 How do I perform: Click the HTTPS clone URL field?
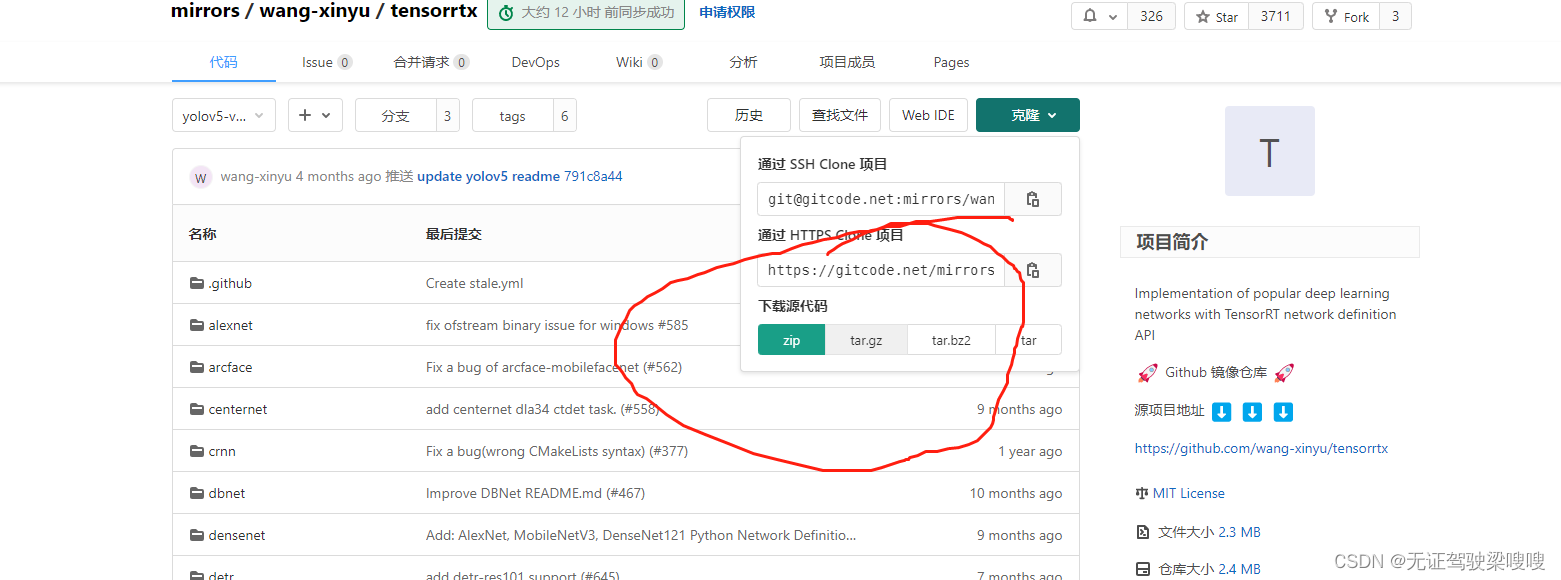881,270
